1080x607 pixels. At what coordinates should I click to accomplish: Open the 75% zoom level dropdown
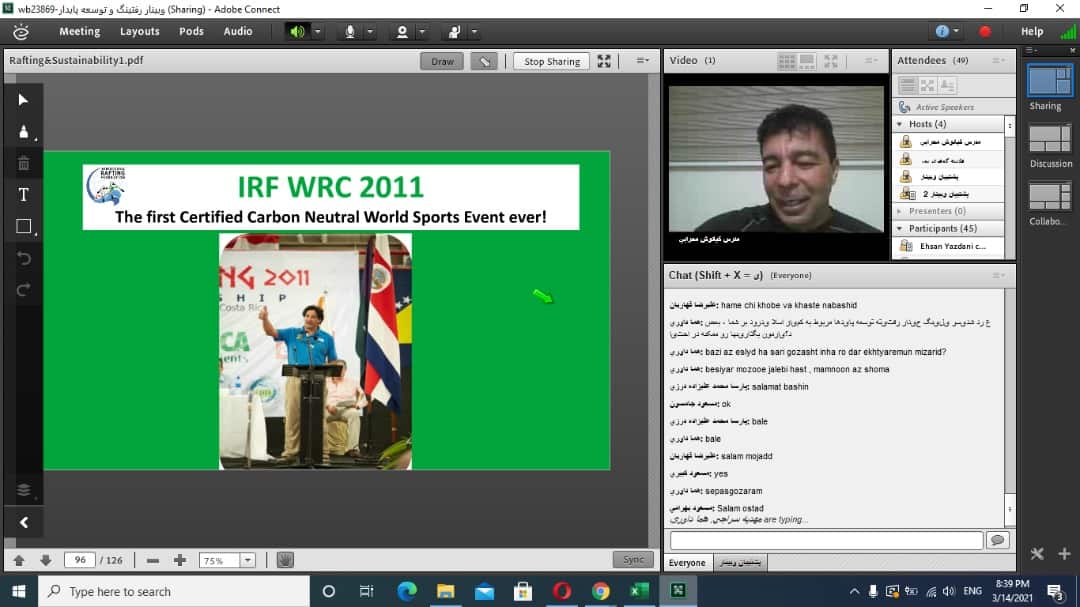(x=247, y=560)
